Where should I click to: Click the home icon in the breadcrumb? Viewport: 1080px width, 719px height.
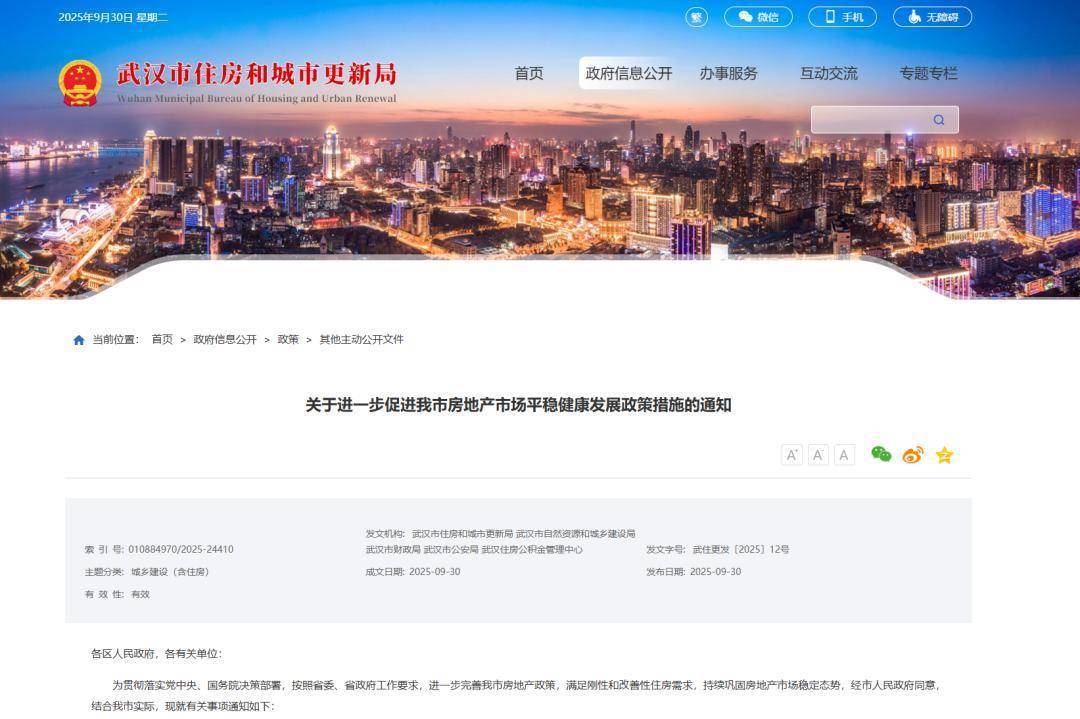pyautogui.click(x=78, y=339)
